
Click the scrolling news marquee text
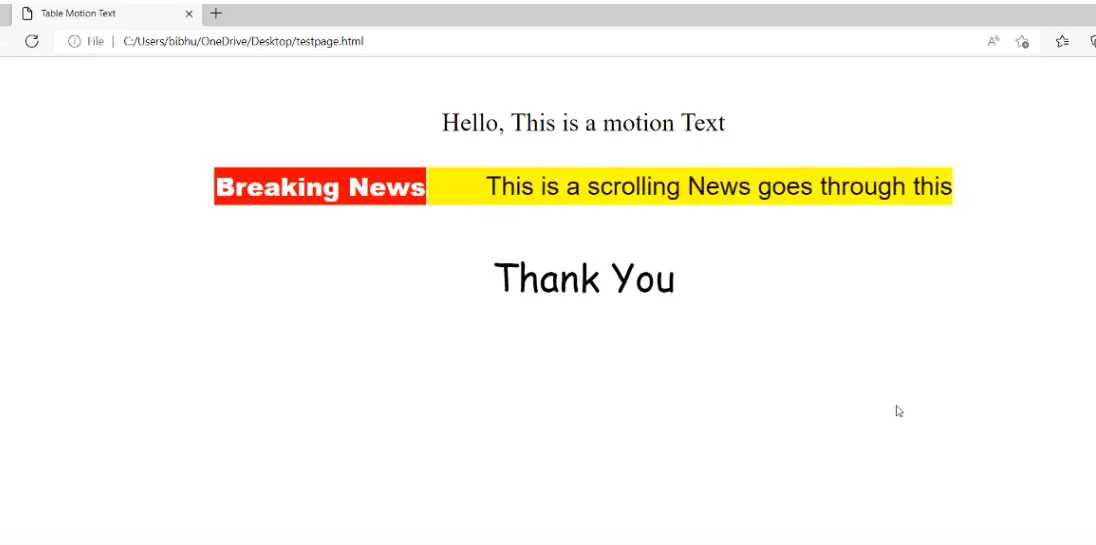click(719, 187)
